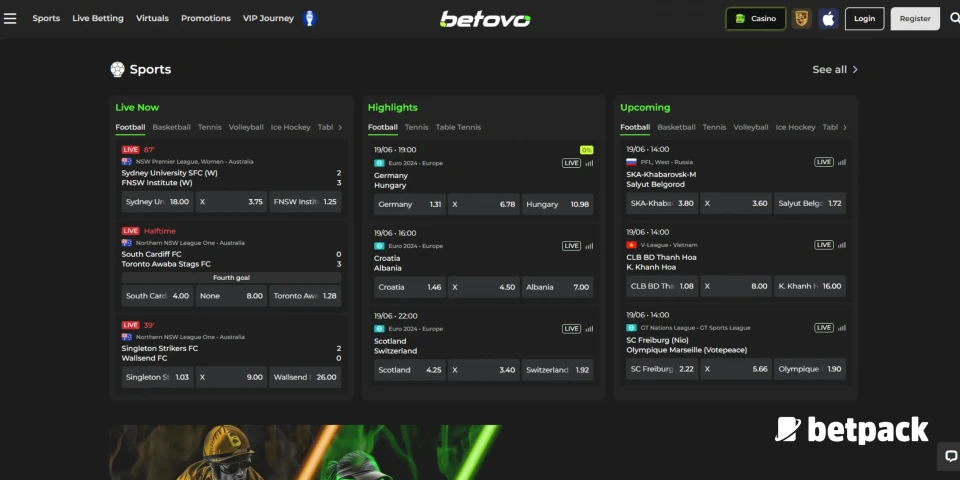Expand See all sports chevron
Viewport: 960px width, 480px height.
point(855,70)
